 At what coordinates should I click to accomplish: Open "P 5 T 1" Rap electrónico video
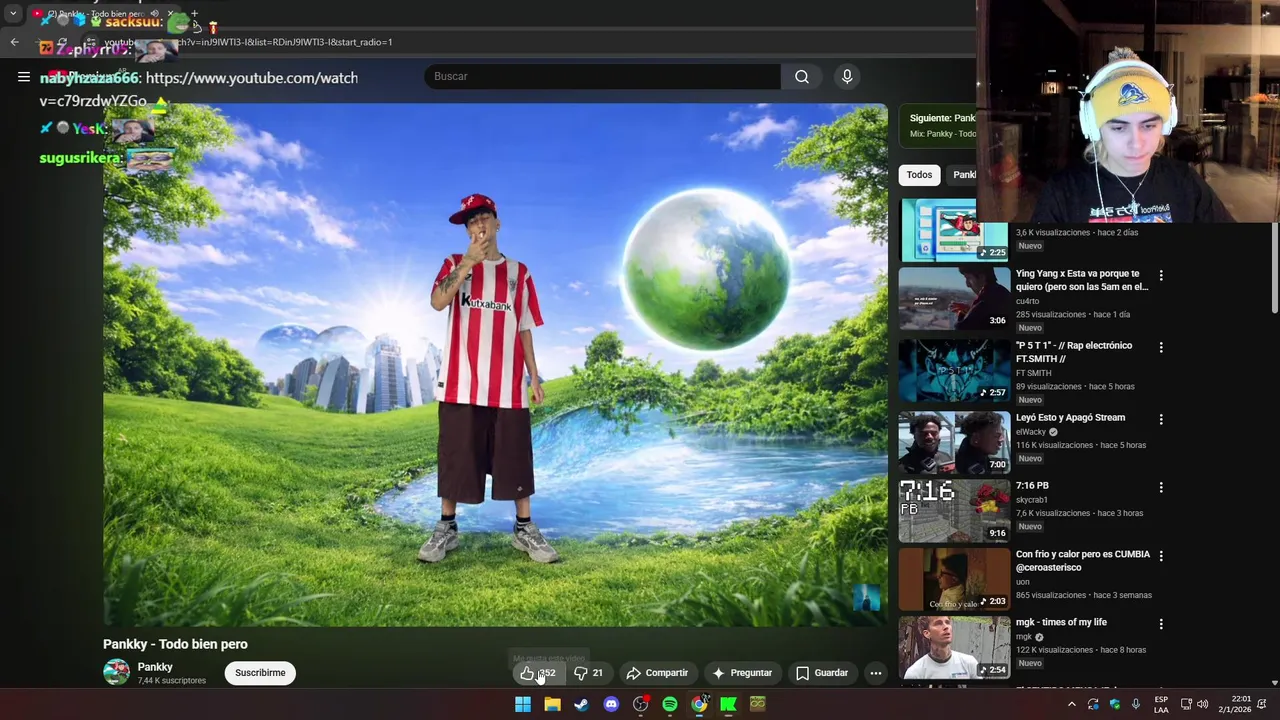coord(1074,352)
